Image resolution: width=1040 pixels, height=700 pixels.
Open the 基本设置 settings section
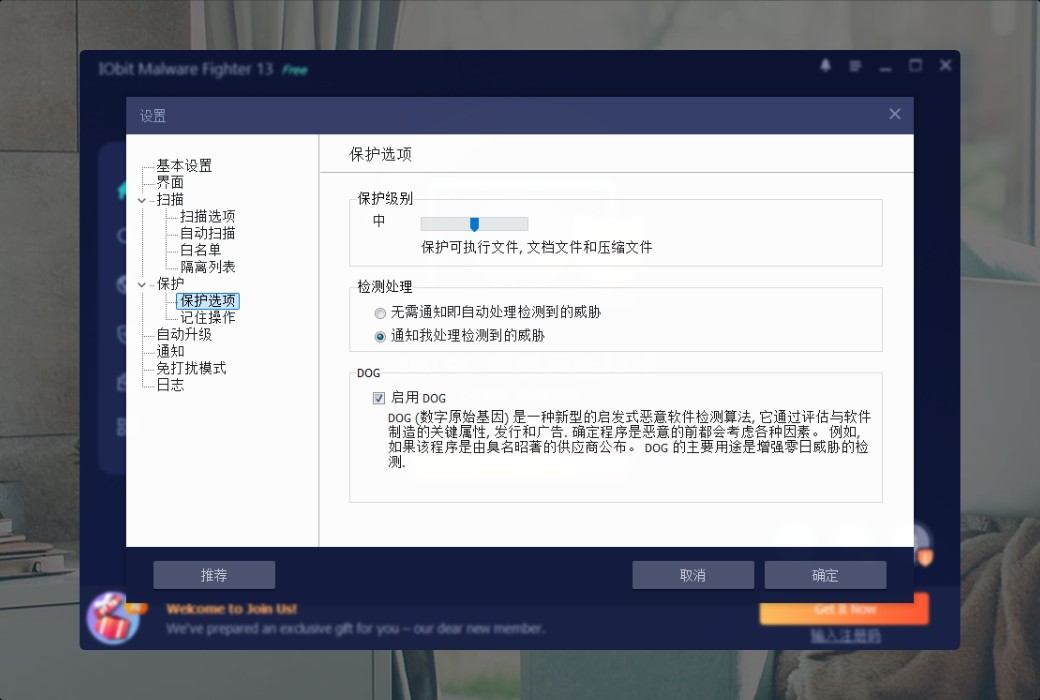pos(182,165)
